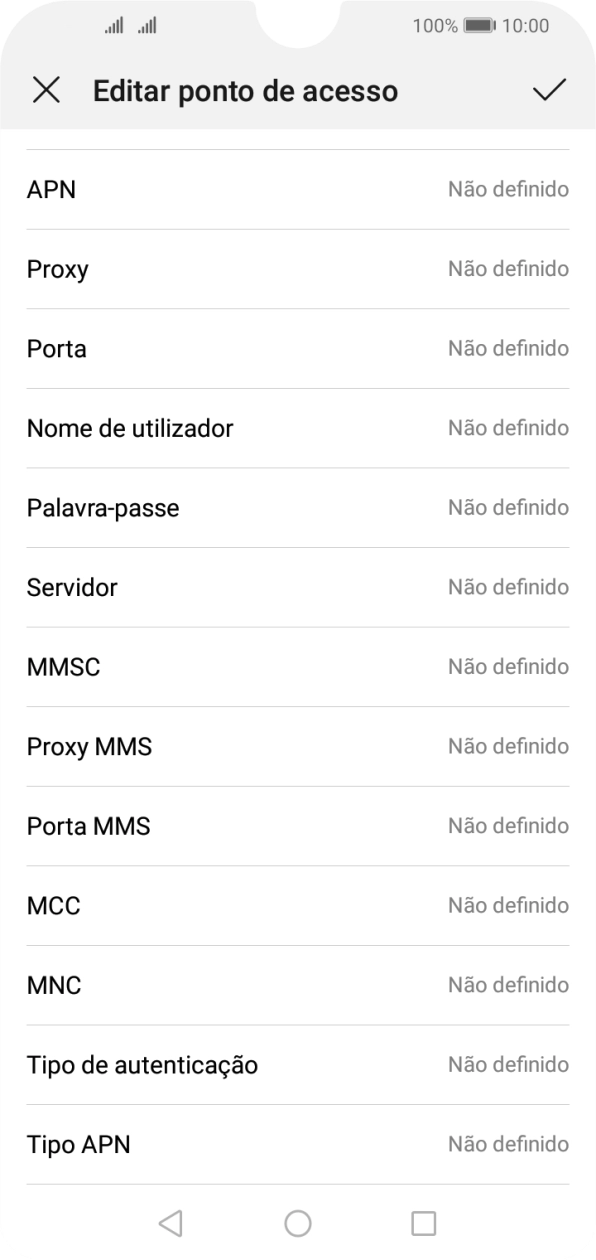Open the MMSC configuration
Image resolution: width=596 pixels, height=1260 pixels.
298,666
